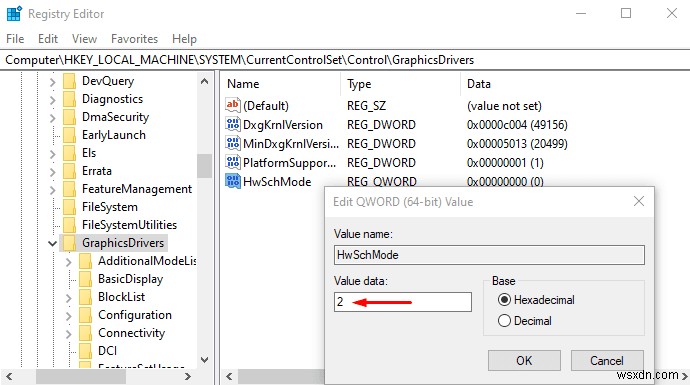
Task: Open the File menu
Action: 15,39
